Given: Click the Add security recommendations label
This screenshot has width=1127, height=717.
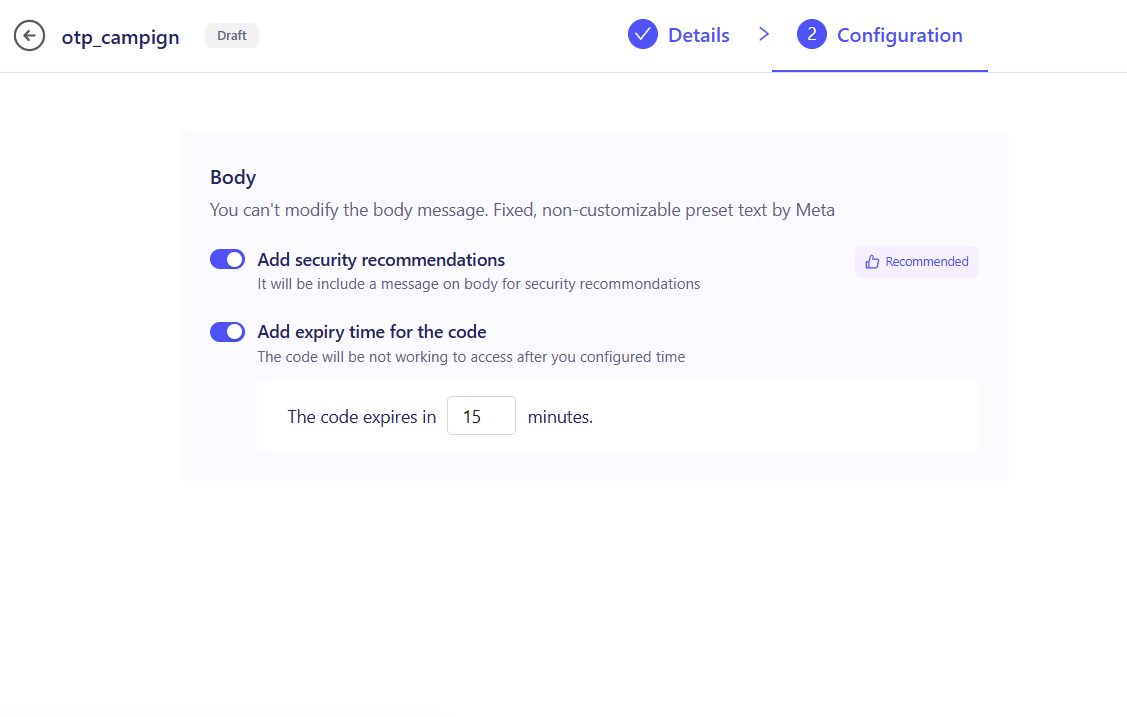Looking at the screenshot, I should tap(381, 260).
